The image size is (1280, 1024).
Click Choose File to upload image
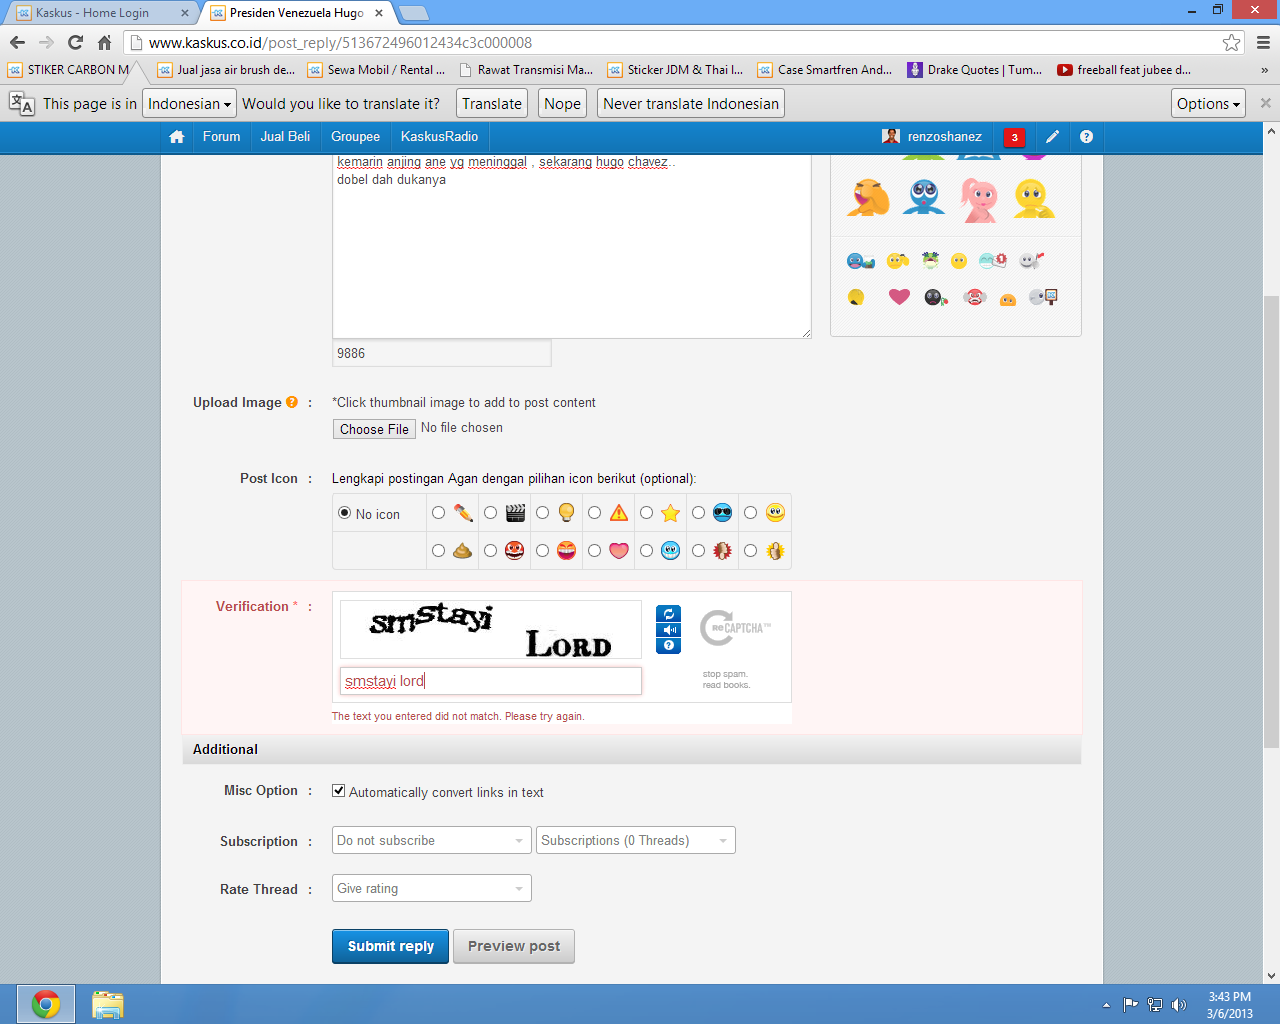pyautogui.click(x=372, y=429)
